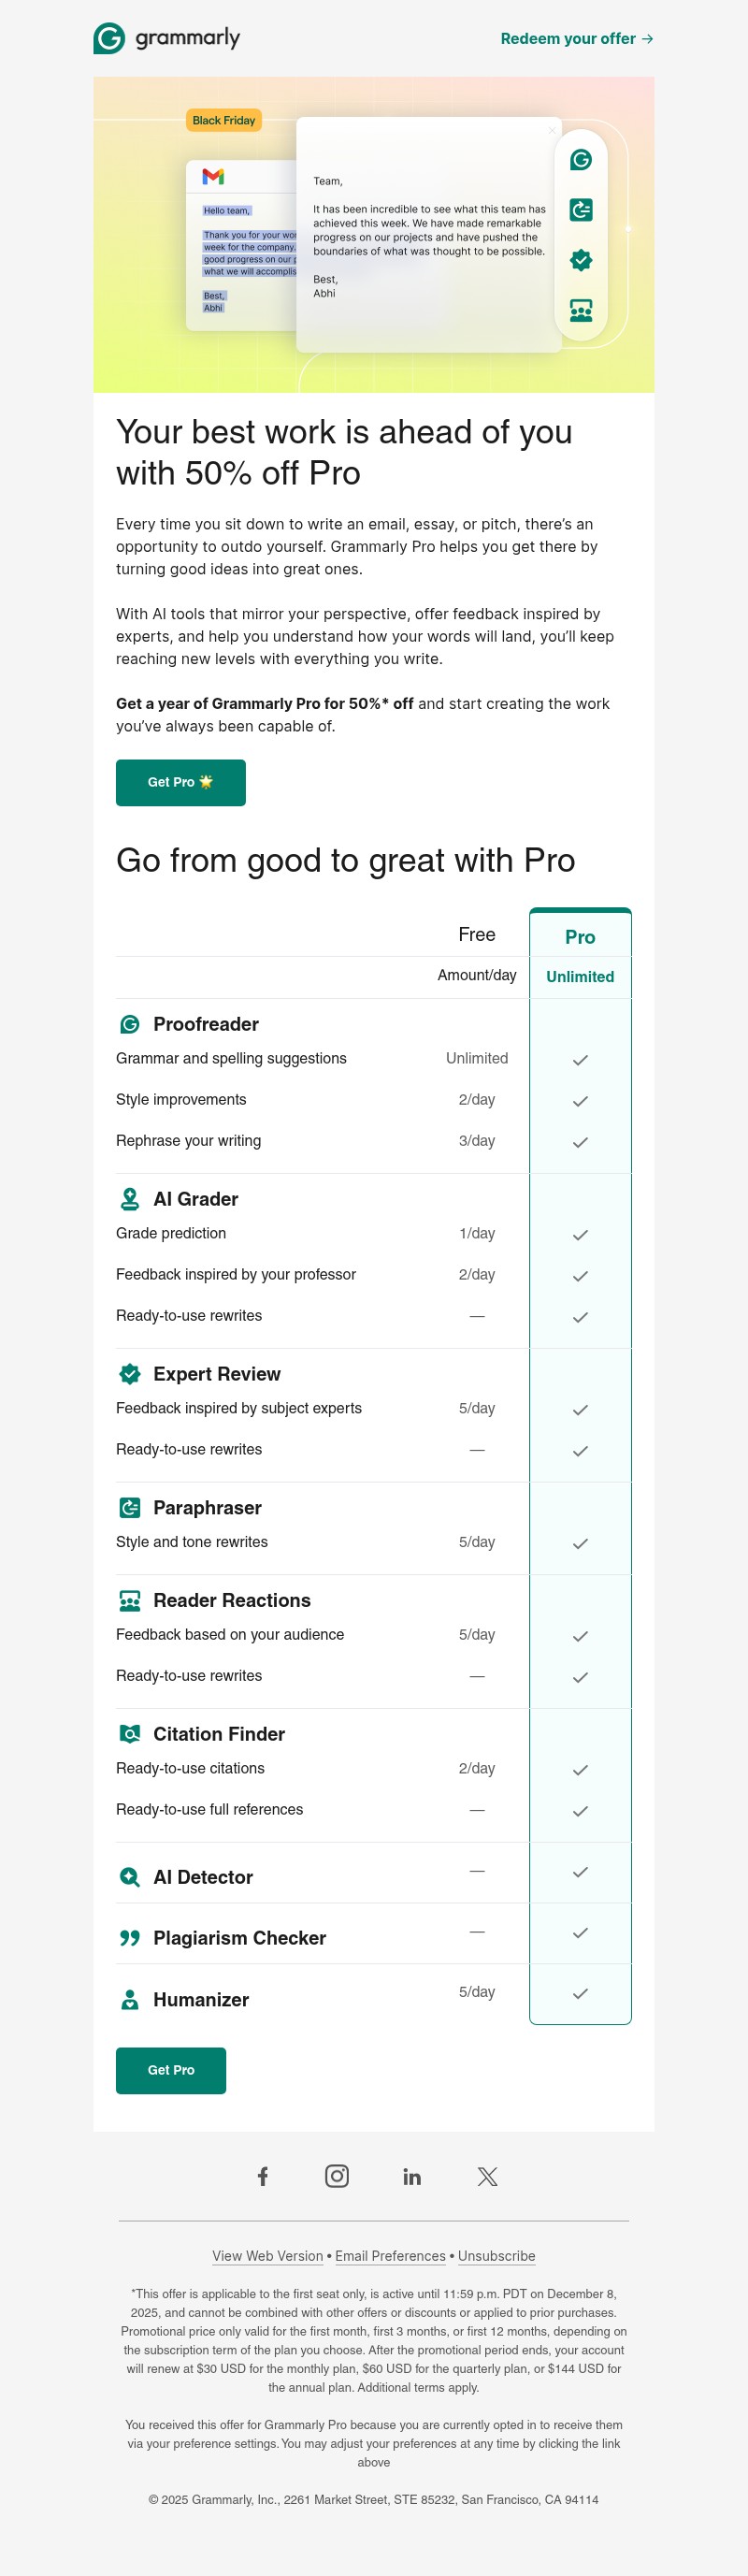Click the Humanizer icon
Screen dimensions: 748x2576
click(x=129, y=1999)
